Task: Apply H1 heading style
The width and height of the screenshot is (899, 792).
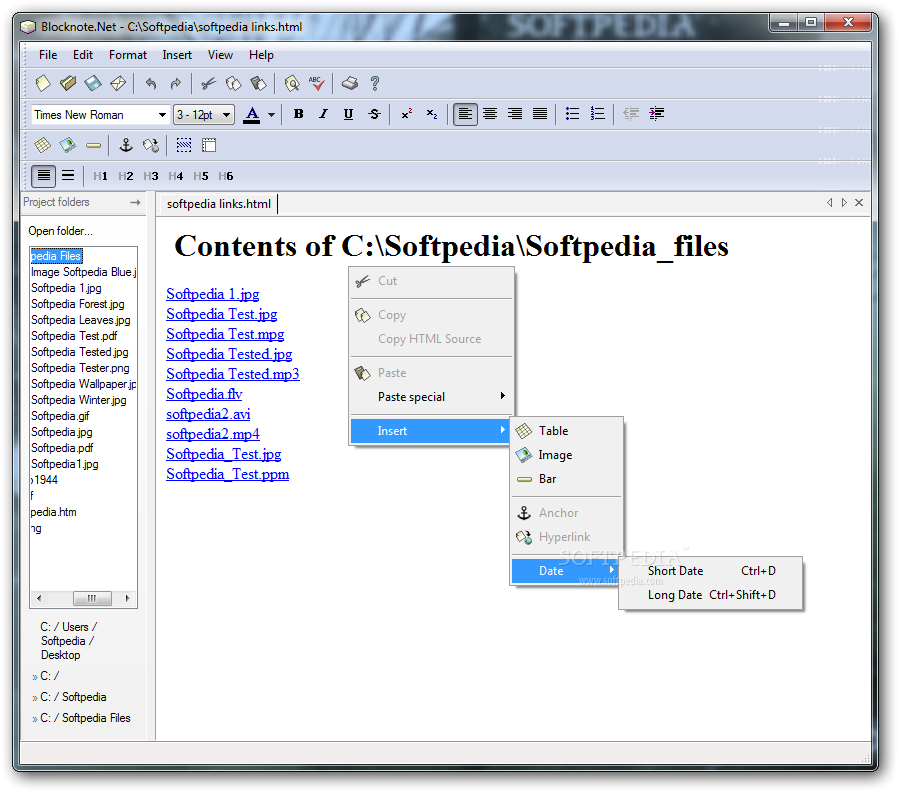Action: [x=100, y=176]
